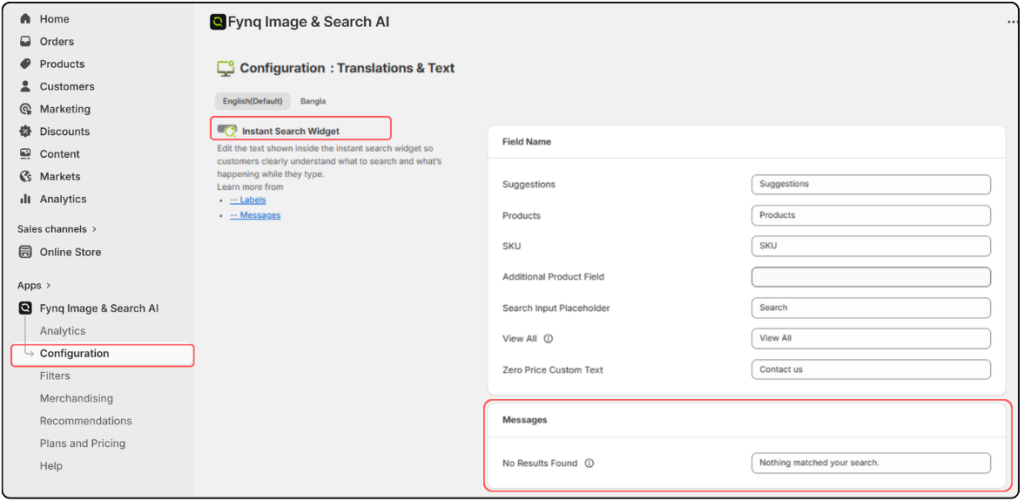Click the Field Name header text
This screenshot has height=501, width=1024.
[x=526, y=141]
